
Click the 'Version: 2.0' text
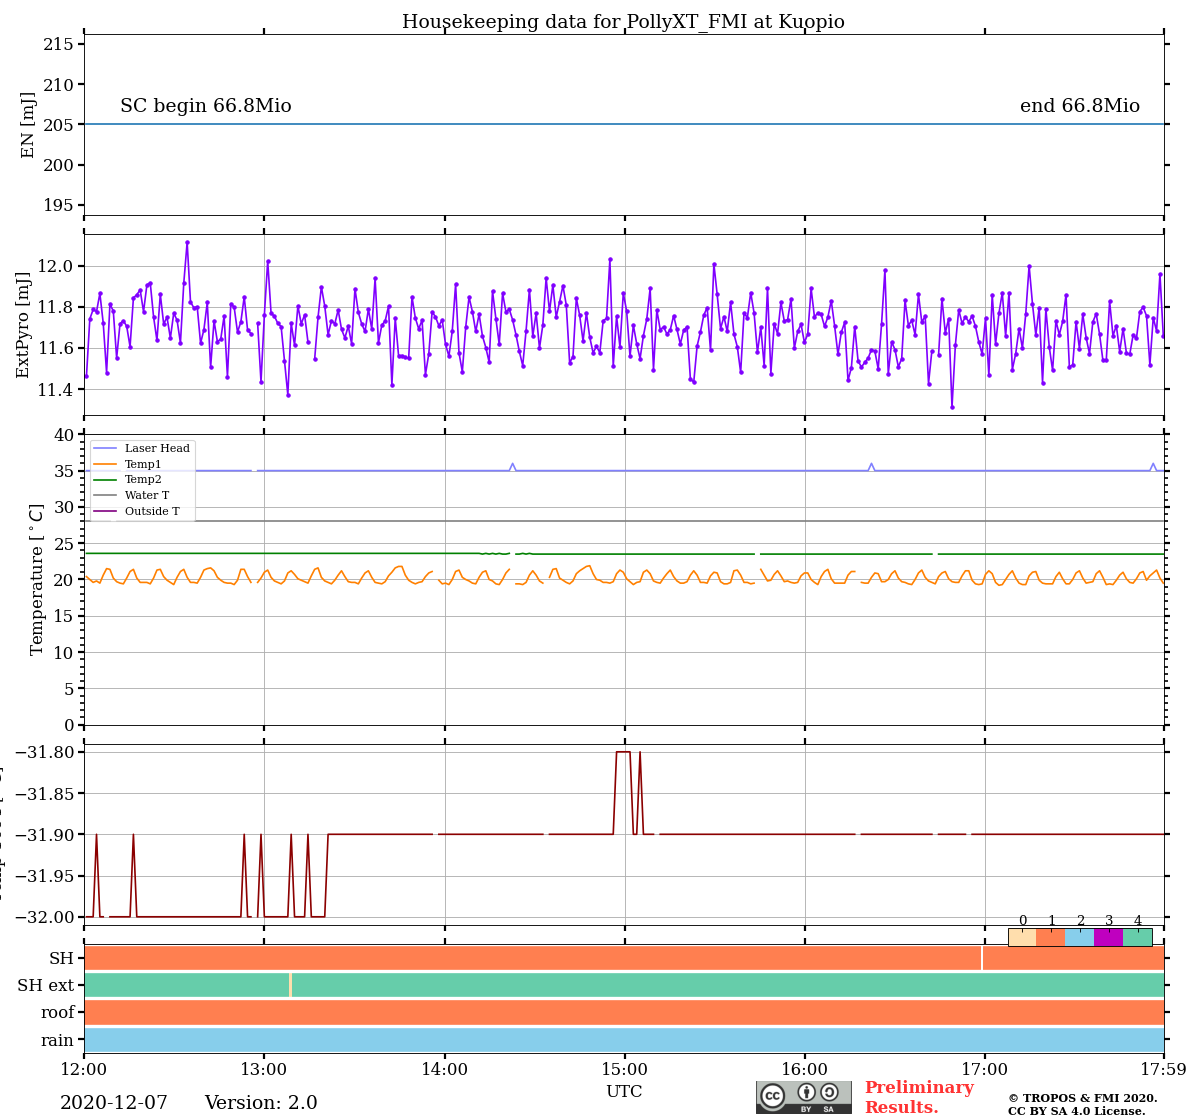coord(261,1103)
